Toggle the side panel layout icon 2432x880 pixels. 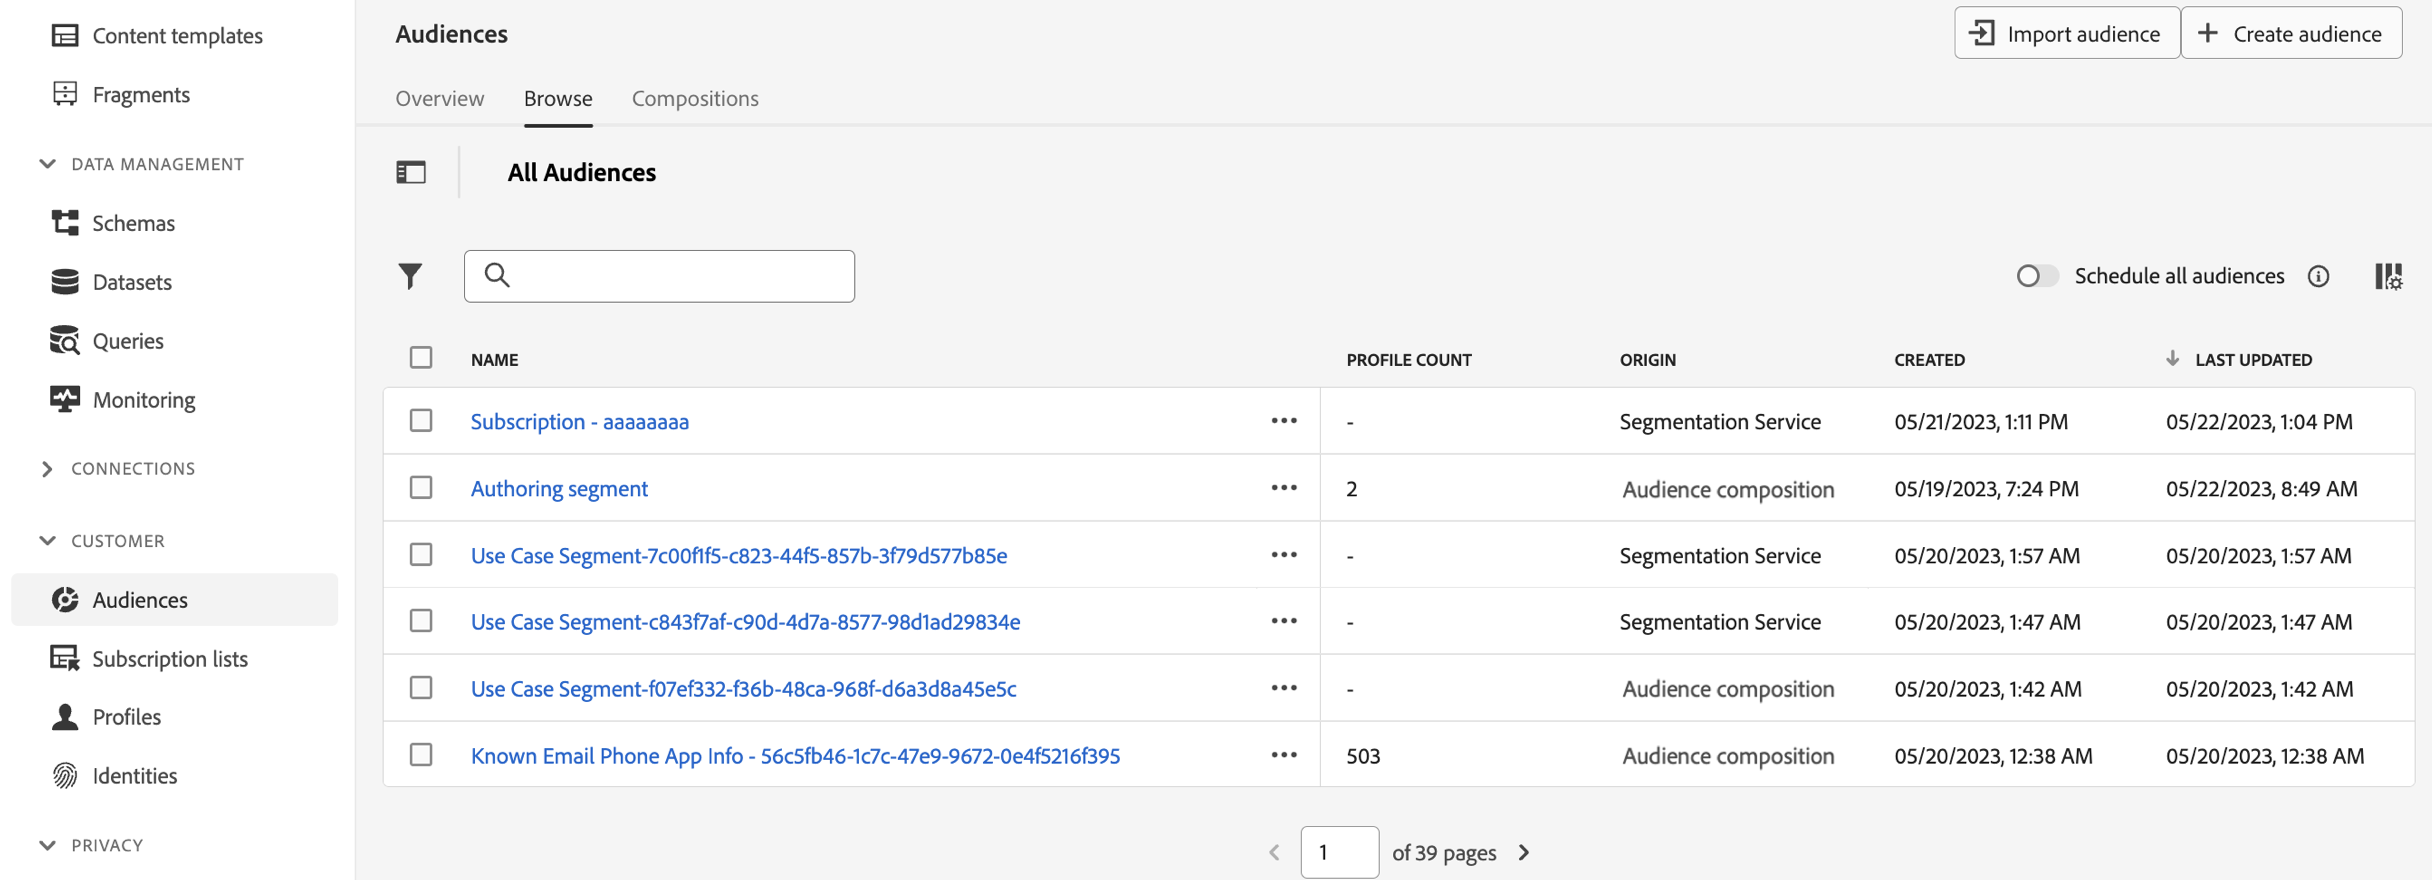coord(411,172)
